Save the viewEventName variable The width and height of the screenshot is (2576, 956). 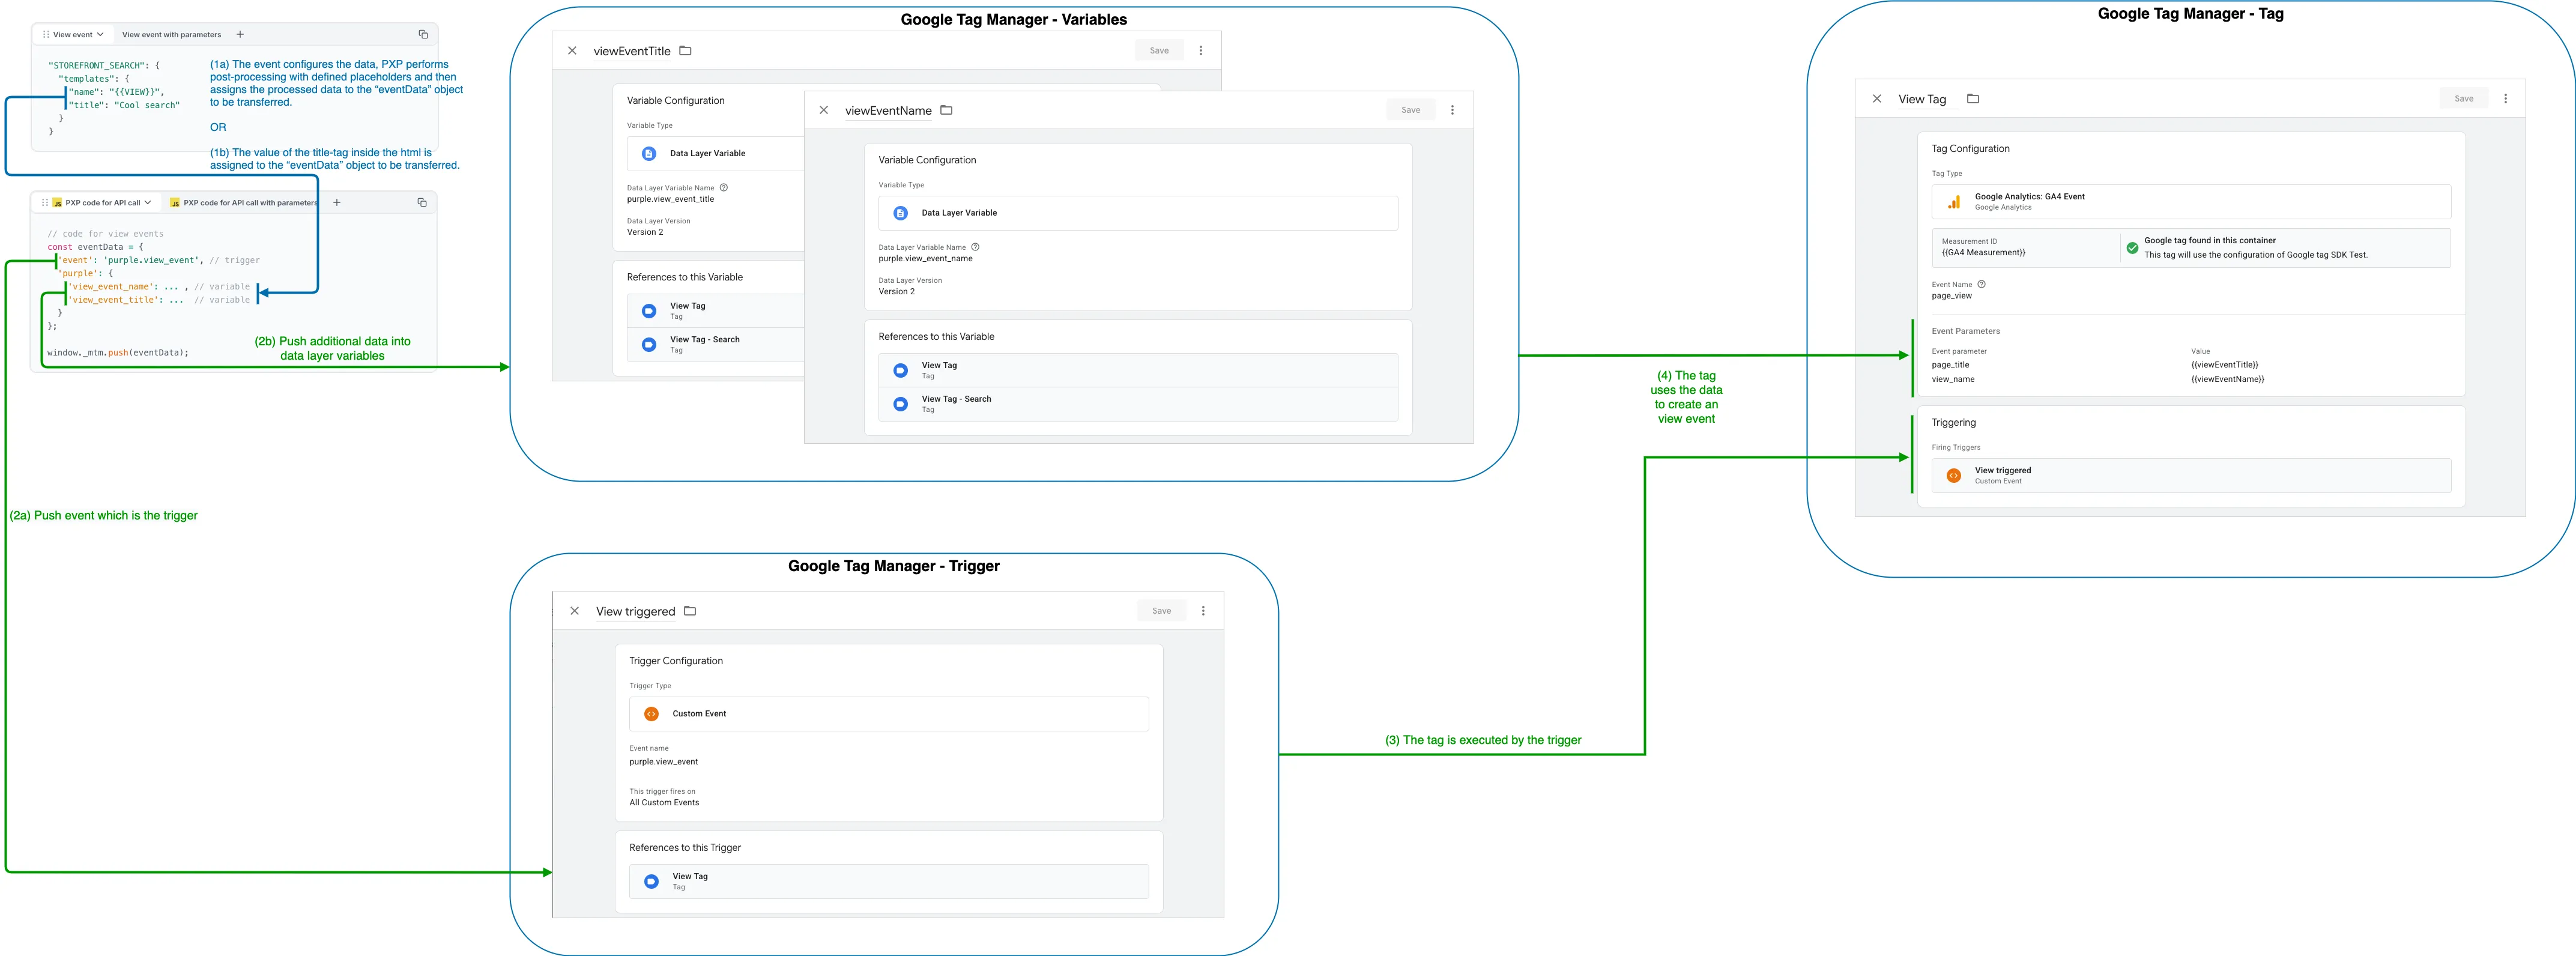coord(1410,110)
